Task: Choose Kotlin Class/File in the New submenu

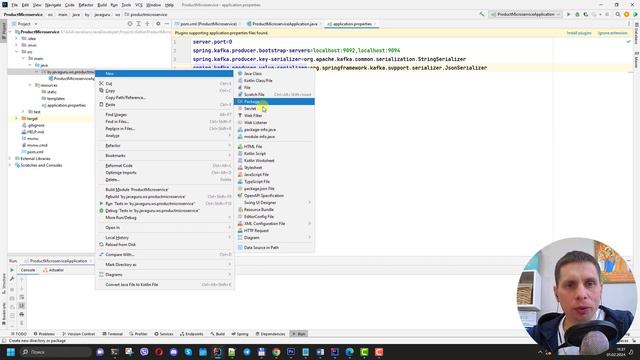Action: tap(274, 80)
